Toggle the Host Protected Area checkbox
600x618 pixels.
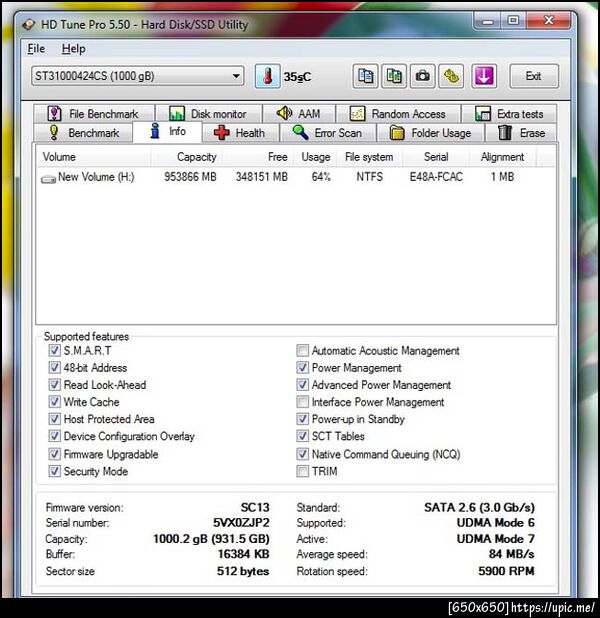(54, 419)
